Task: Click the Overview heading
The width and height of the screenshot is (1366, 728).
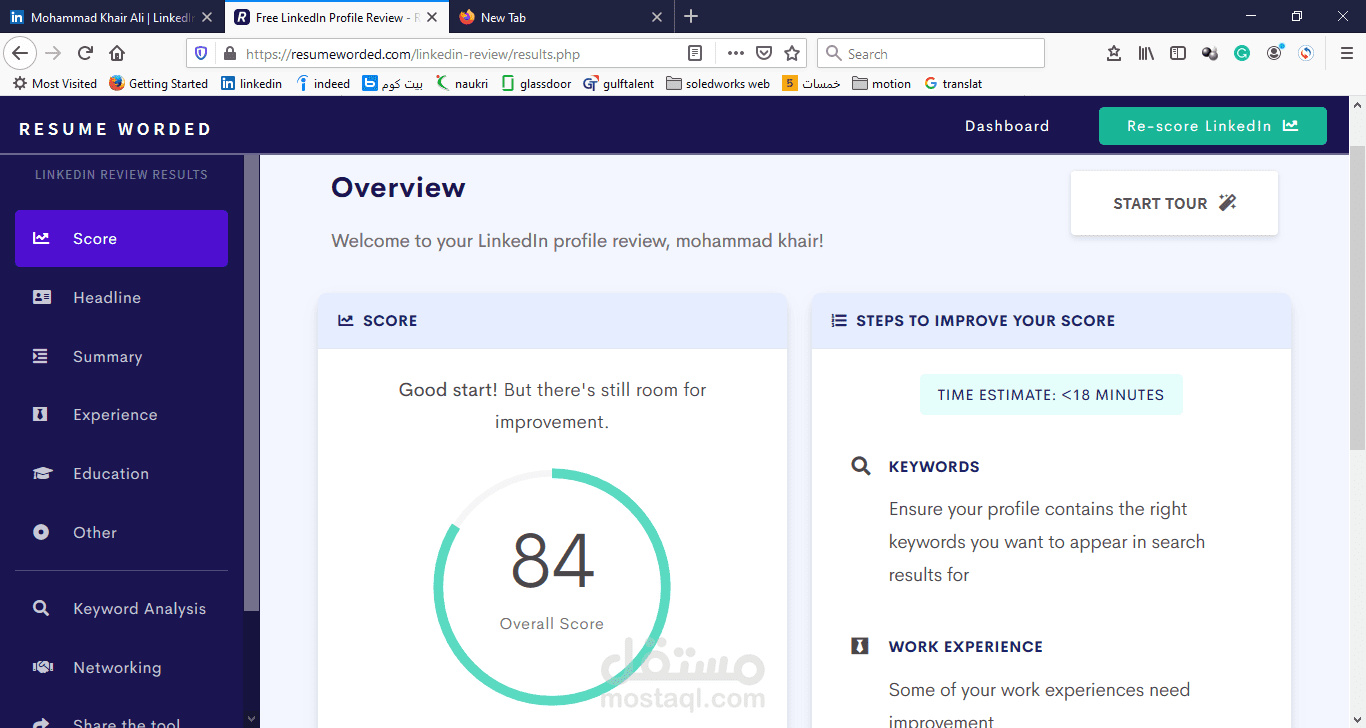Action: (x=398, y=188)
